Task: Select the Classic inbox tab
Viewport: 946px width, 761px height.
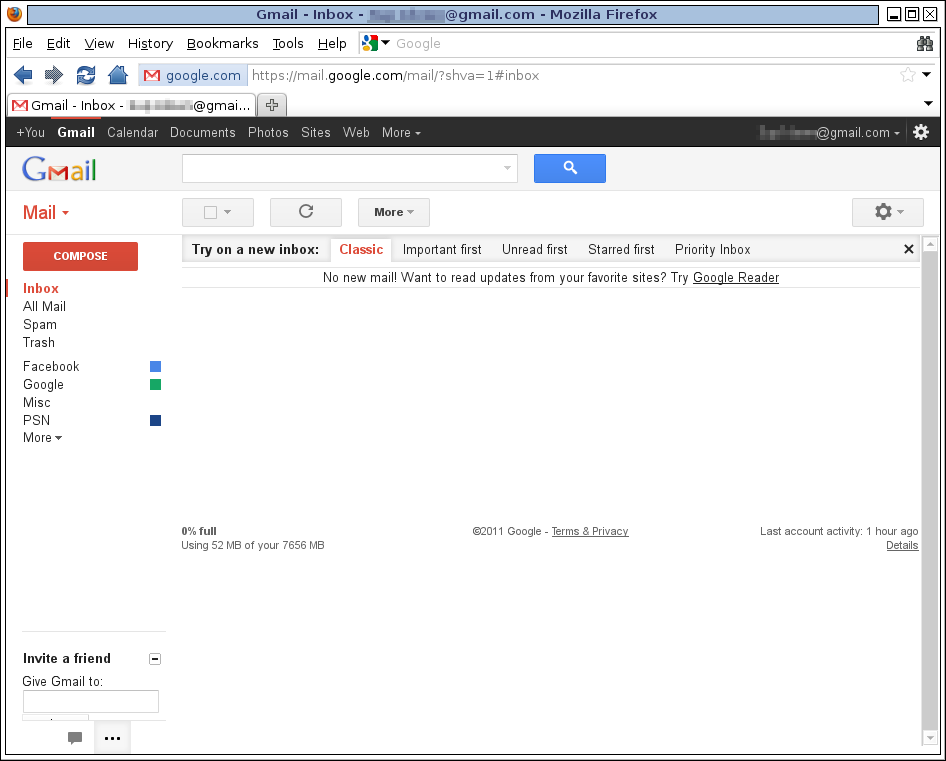Action: (361, 249)
